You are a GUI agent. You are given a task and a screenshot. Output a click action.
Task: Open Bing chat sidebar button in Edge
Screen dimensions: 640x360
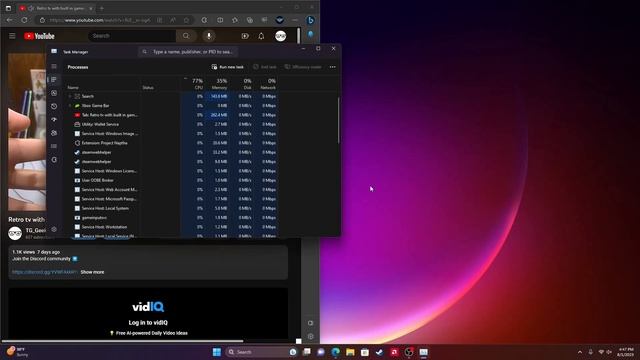coord(311,20)
